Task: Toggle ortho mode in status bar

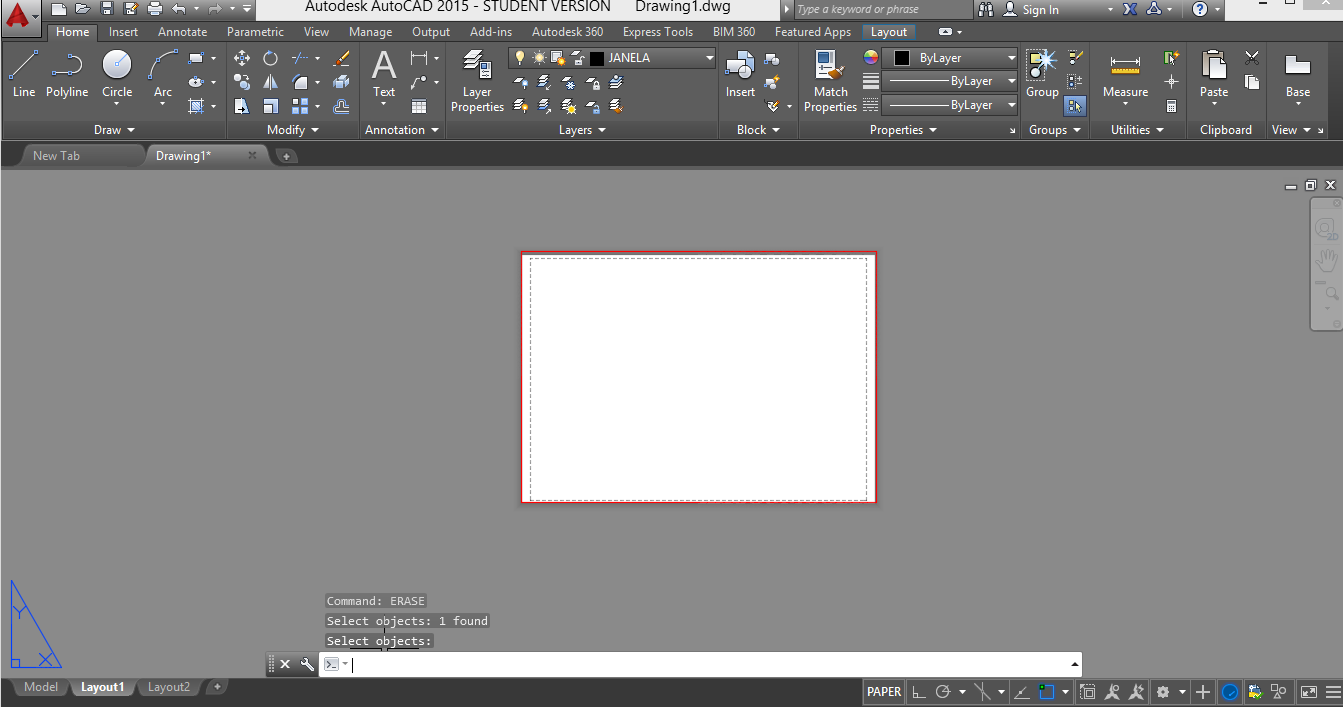Action: pyautogui.click(x=918, y=692)
